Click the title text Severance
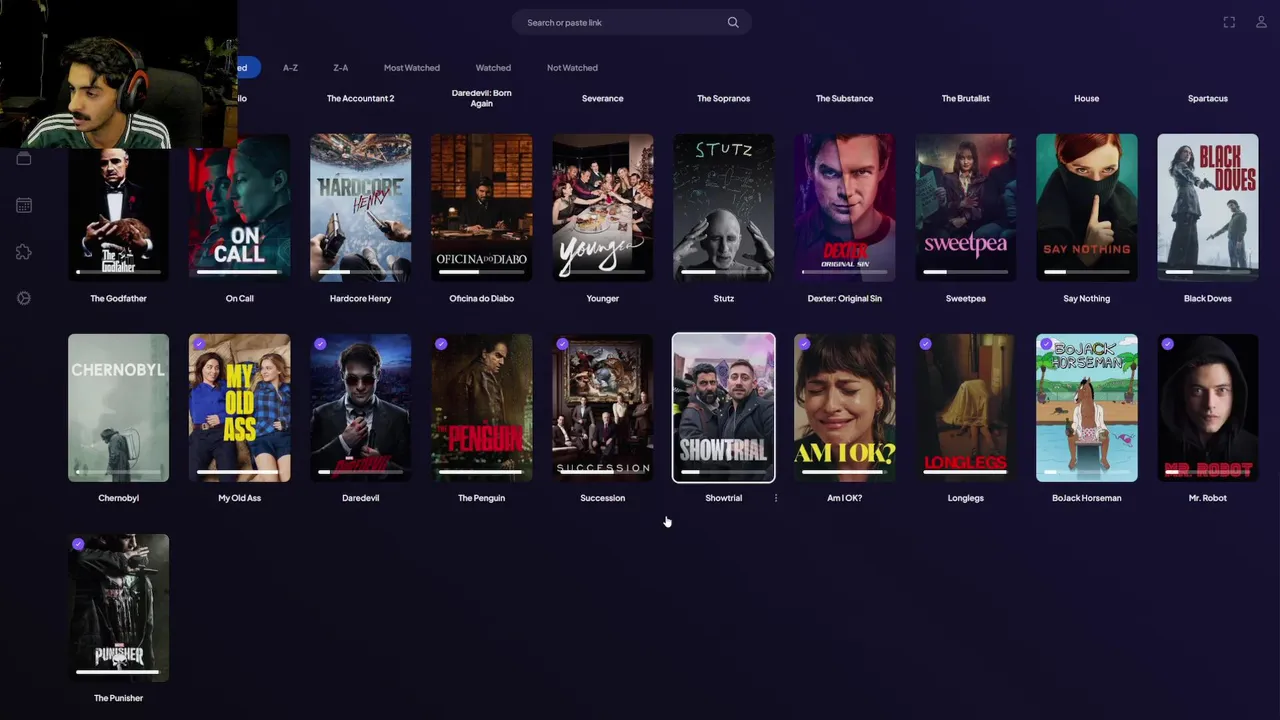Image resolution: width=1280 pixels, height=720 pixels. (602, 98)
